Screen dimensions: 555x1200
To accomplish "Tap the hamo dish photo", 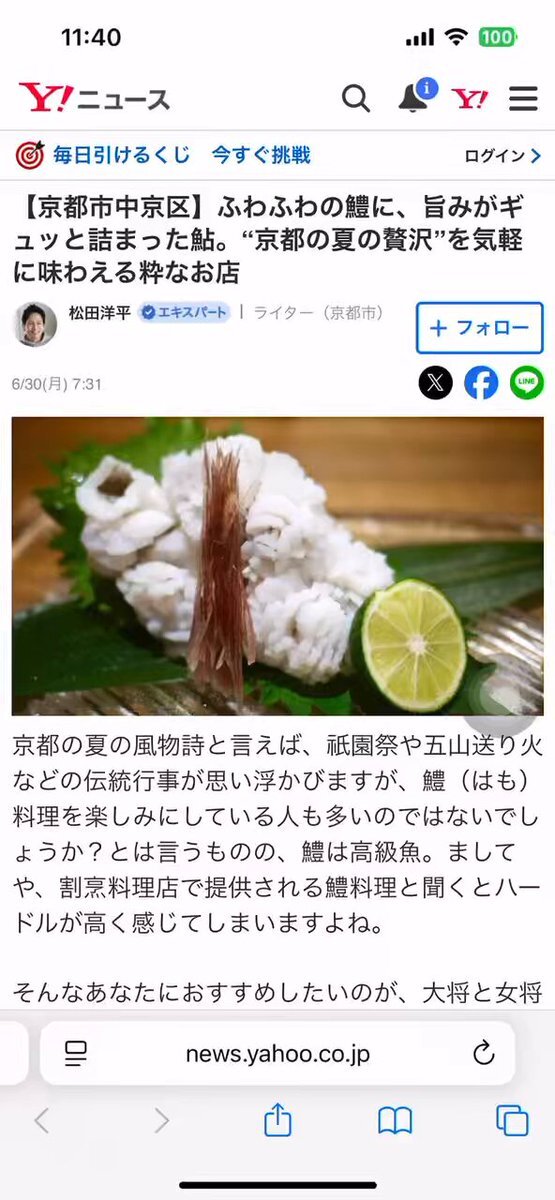I will click(x=277, y=565).
